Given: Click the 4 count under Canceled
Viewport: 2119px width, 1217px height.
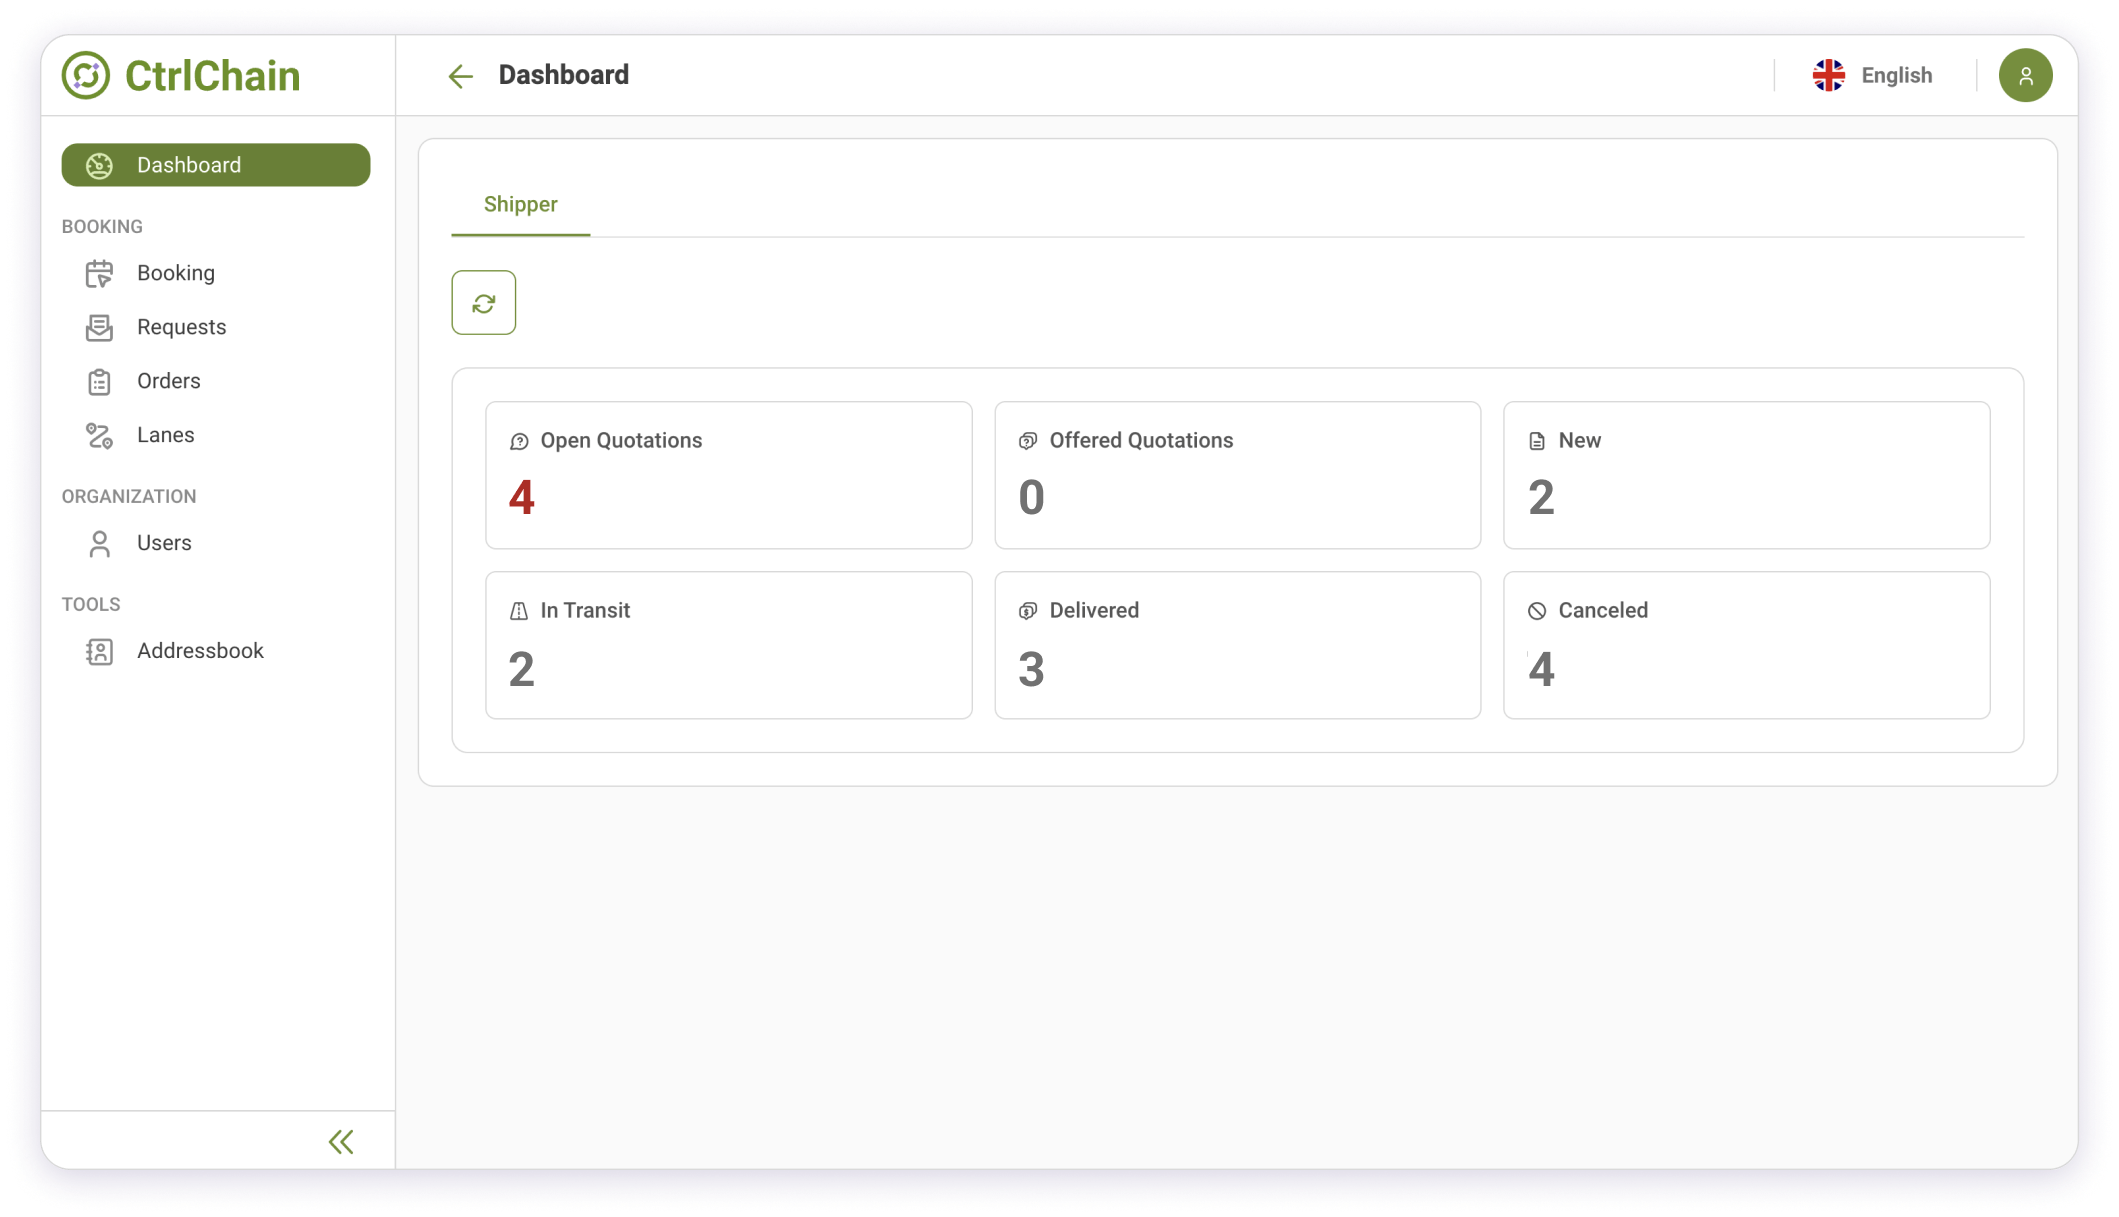Looking at the screenshot, I should click(1541, 669).
